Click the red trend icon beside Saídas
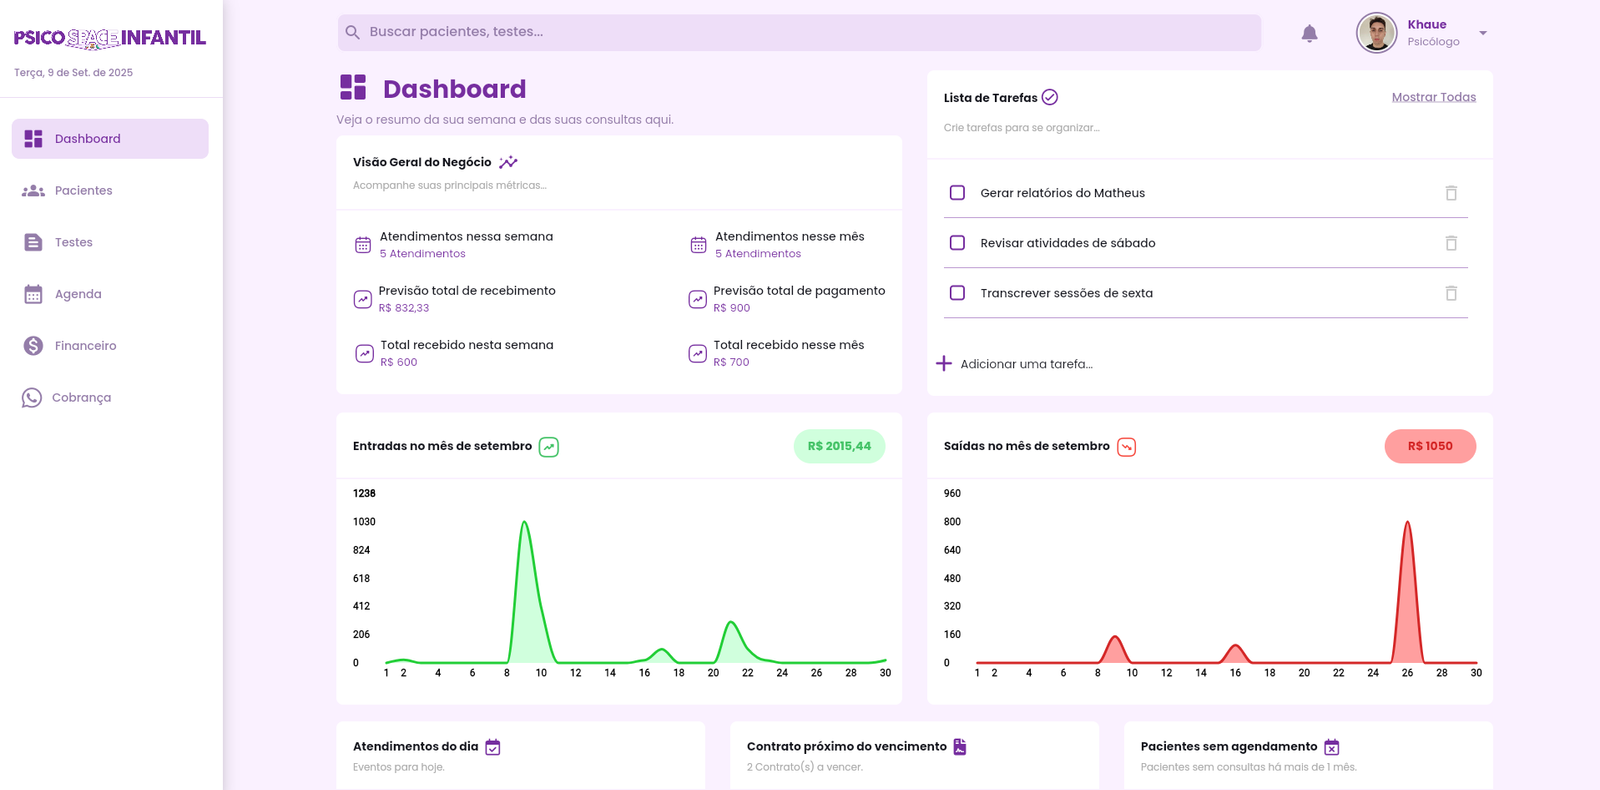The image size is (1600, 790). coord(1126,447)
